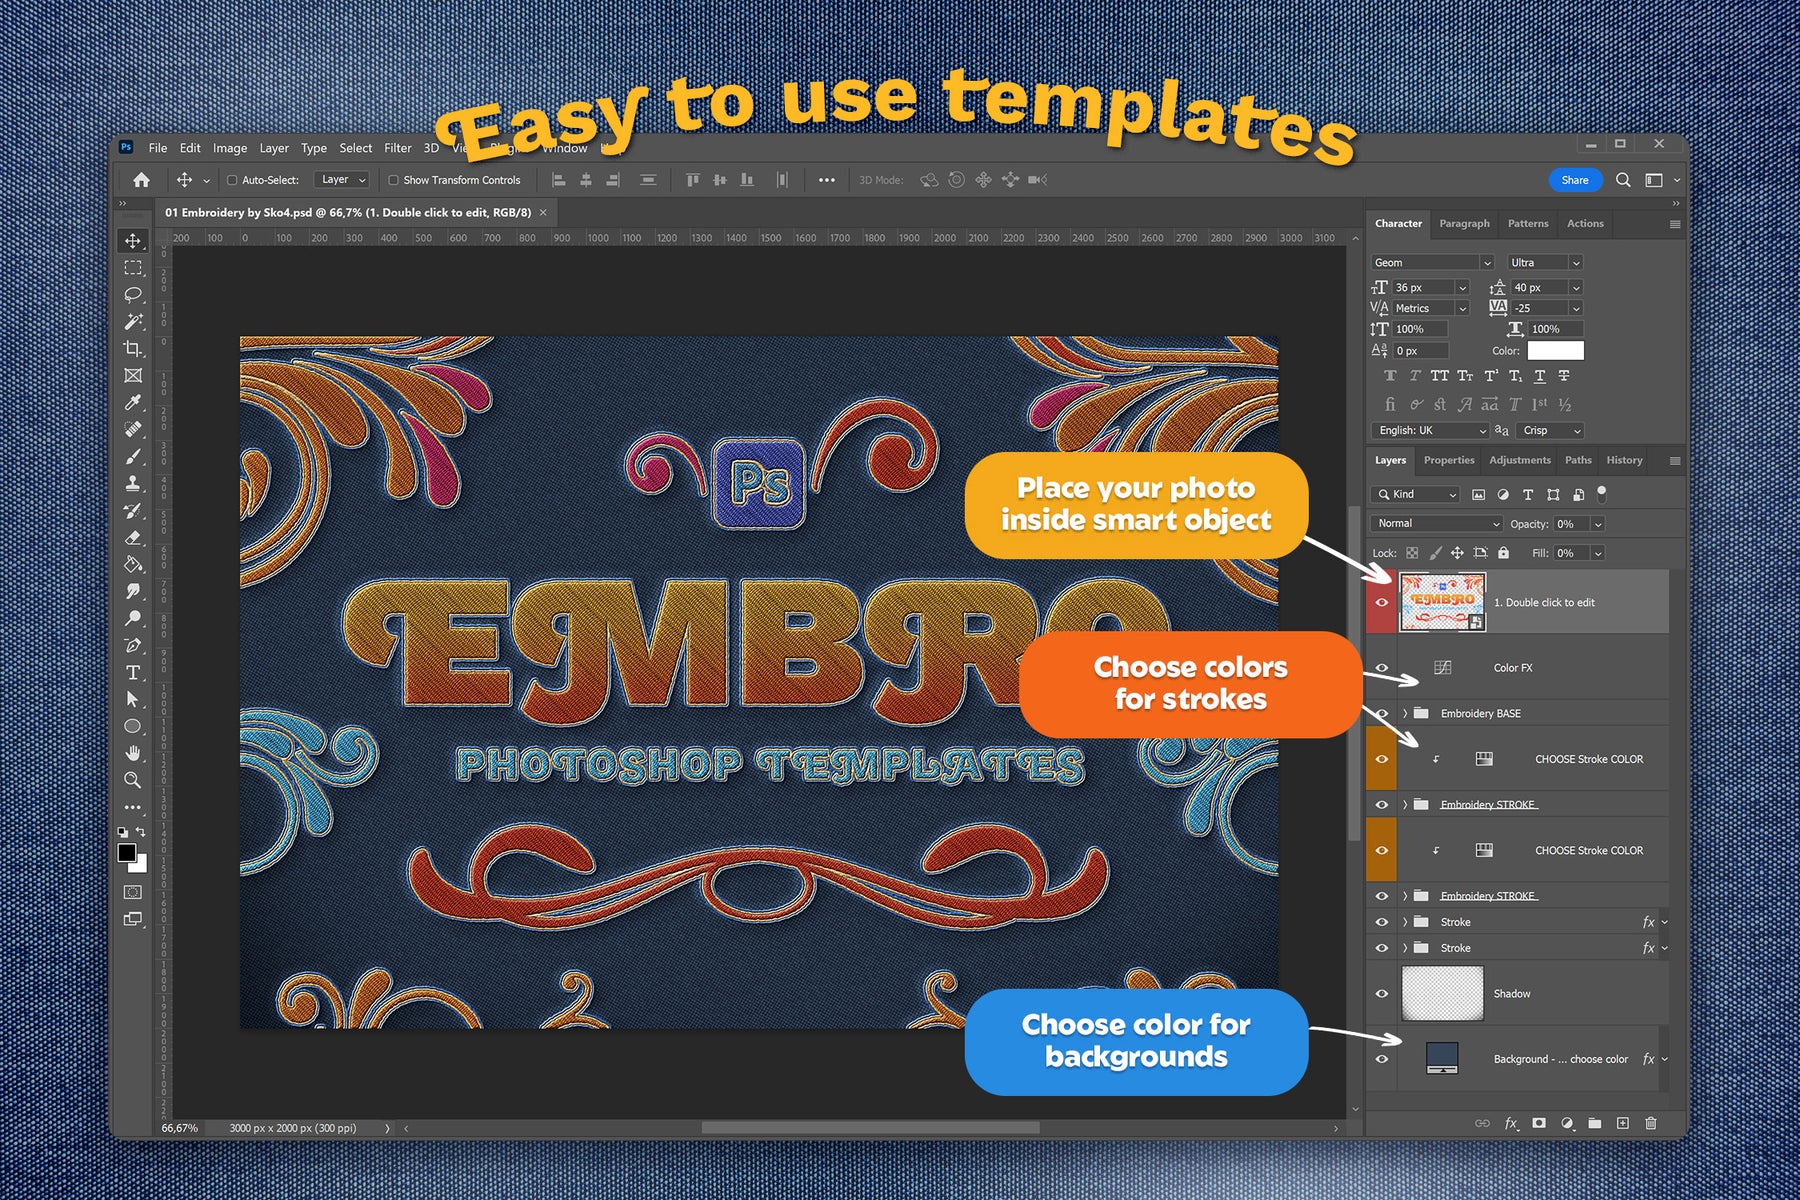Select the Horizontal Type tool
The width and height of the screenshot is (1800, 1200).
pos(132,673)
